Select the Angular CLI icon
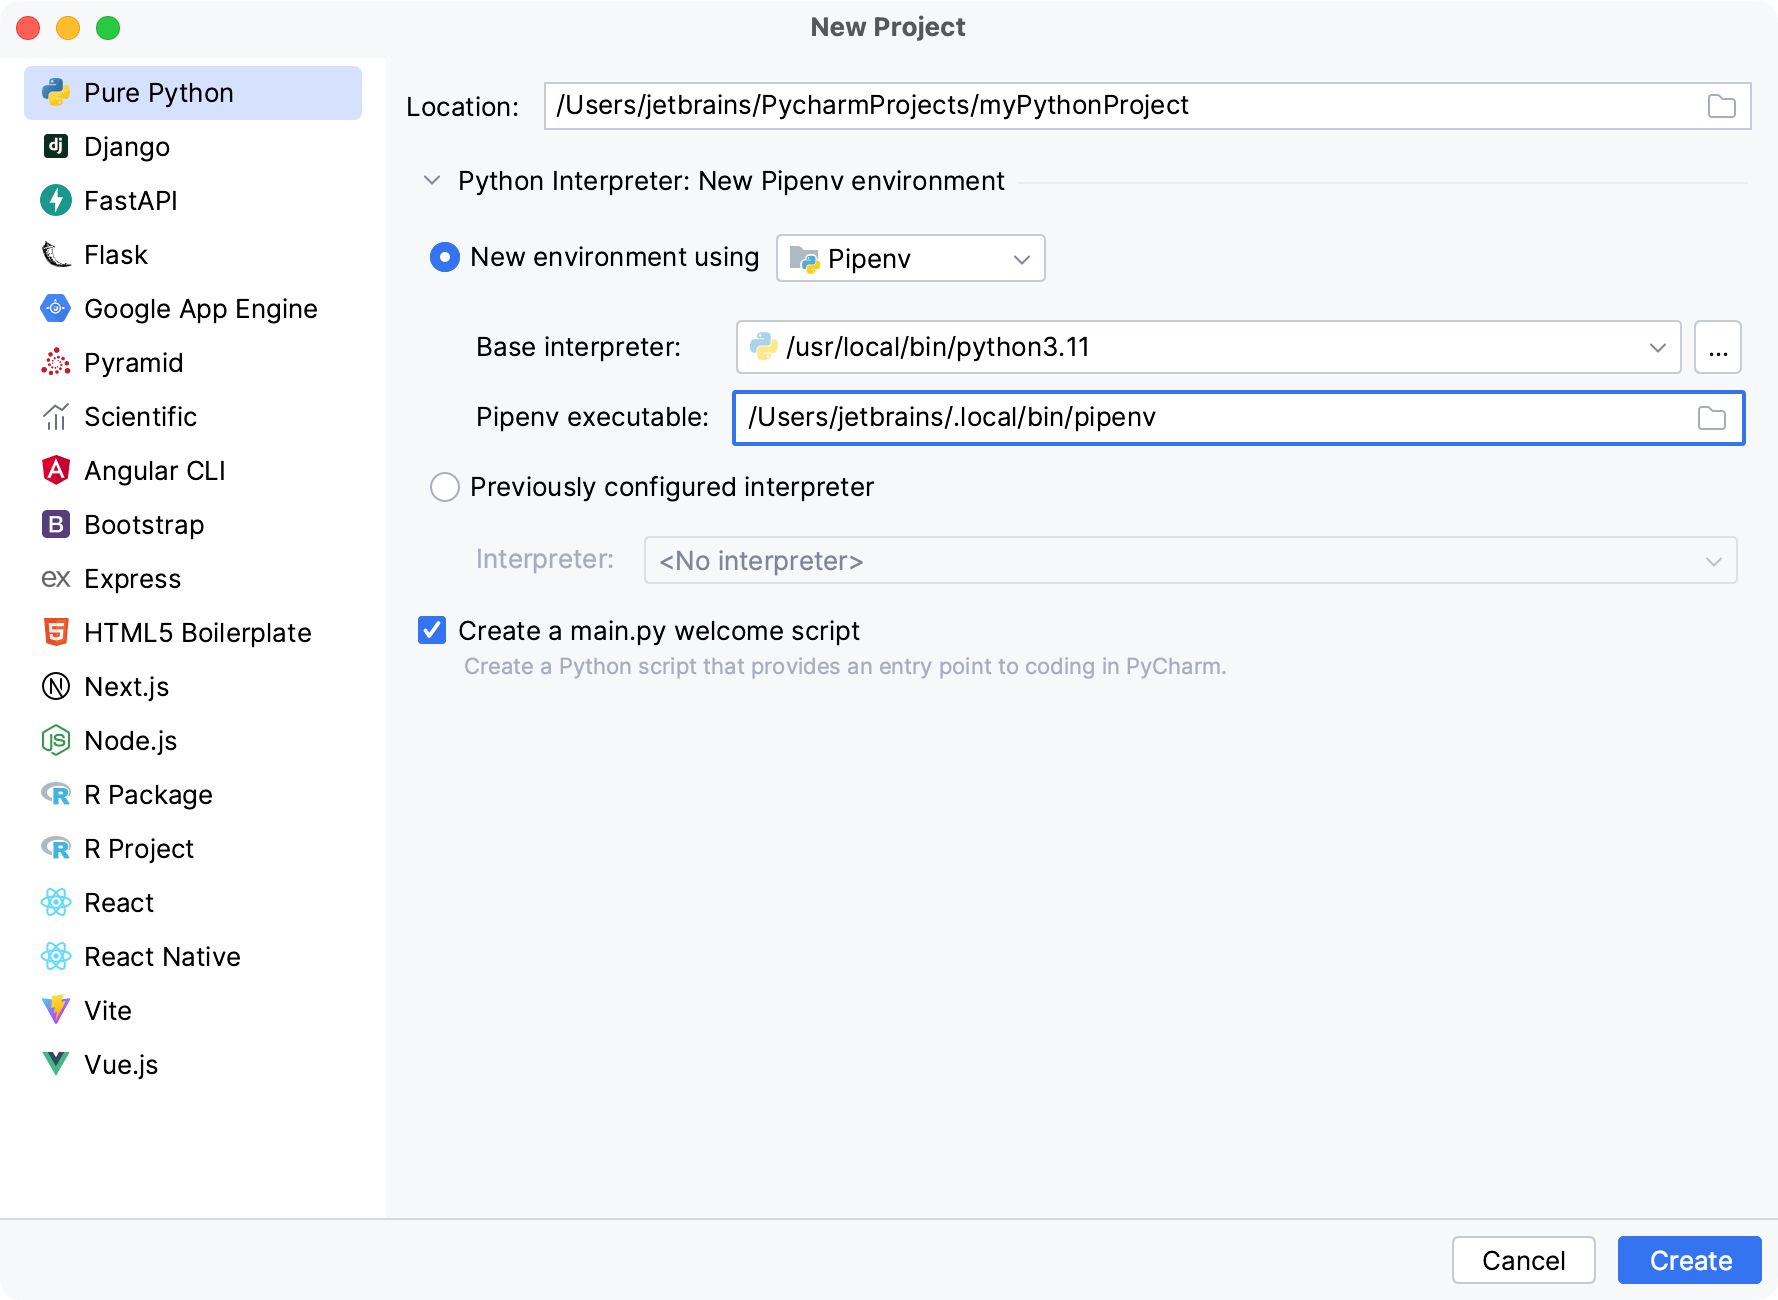 (56, 470)
